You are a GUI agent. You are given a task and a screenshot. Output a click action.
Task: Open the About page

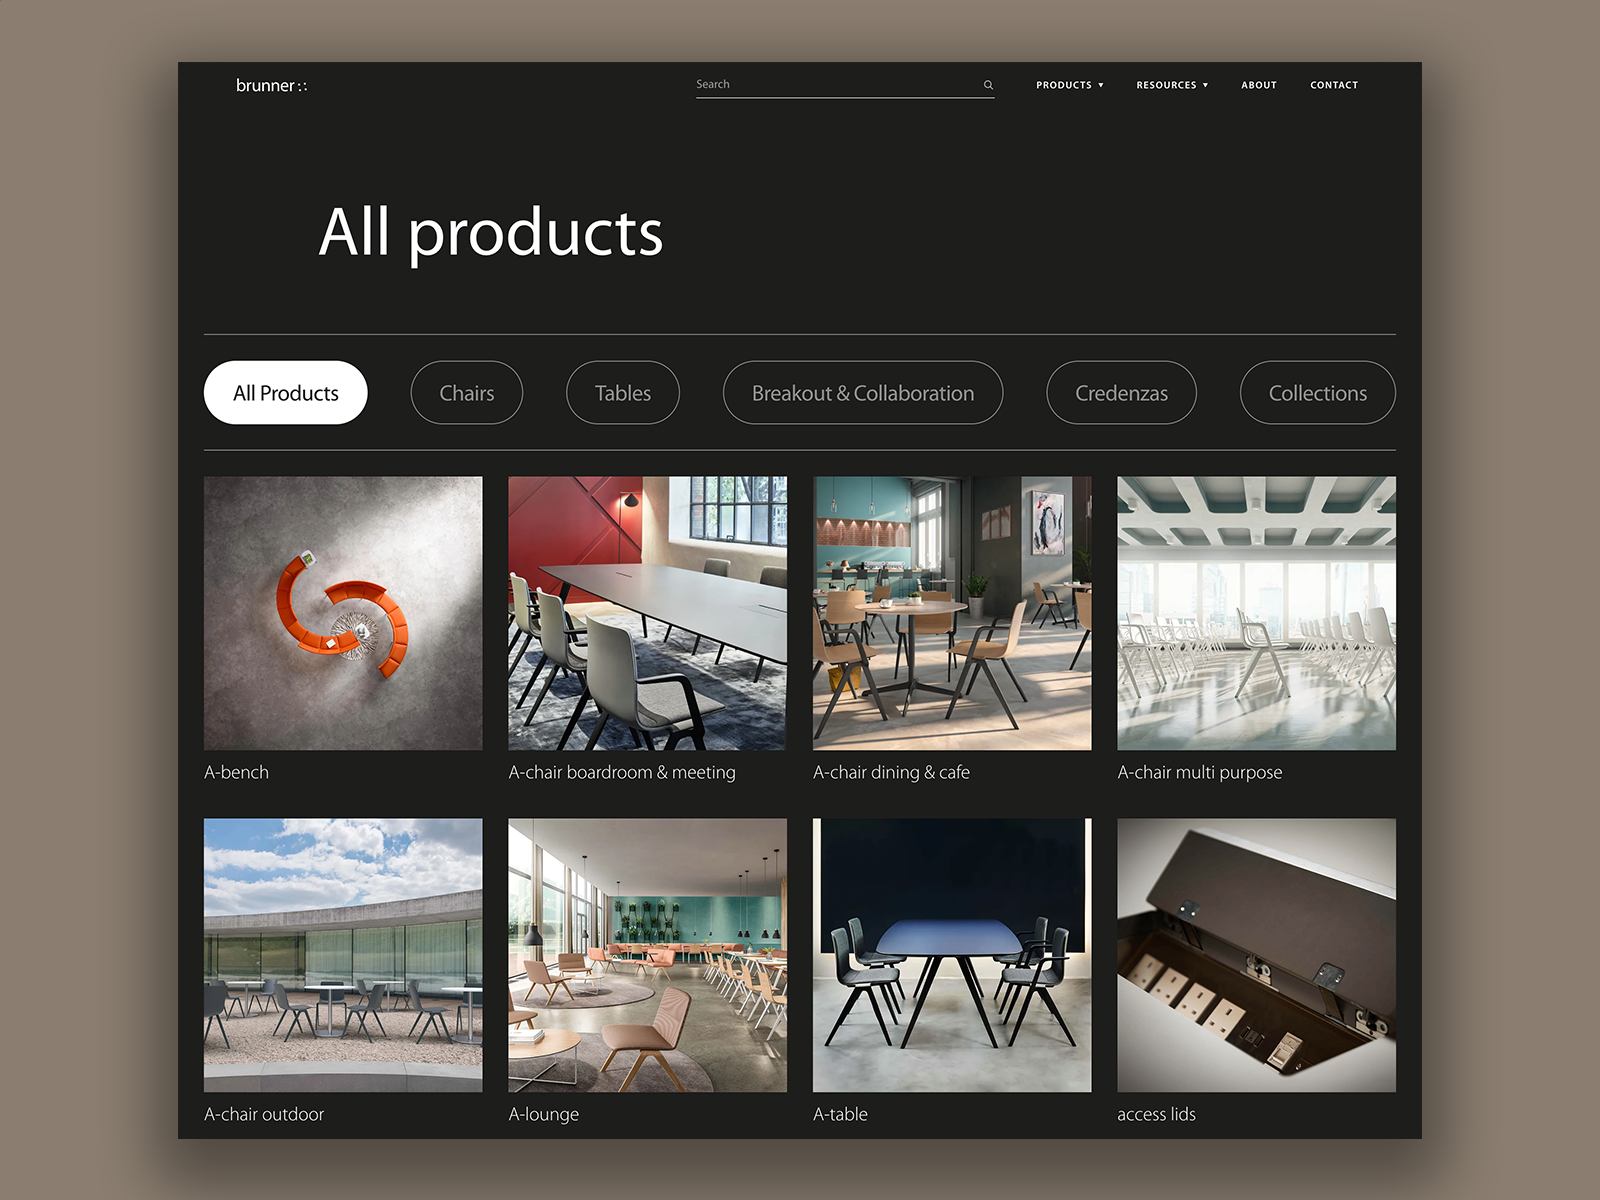click(x=1259, y=85)
